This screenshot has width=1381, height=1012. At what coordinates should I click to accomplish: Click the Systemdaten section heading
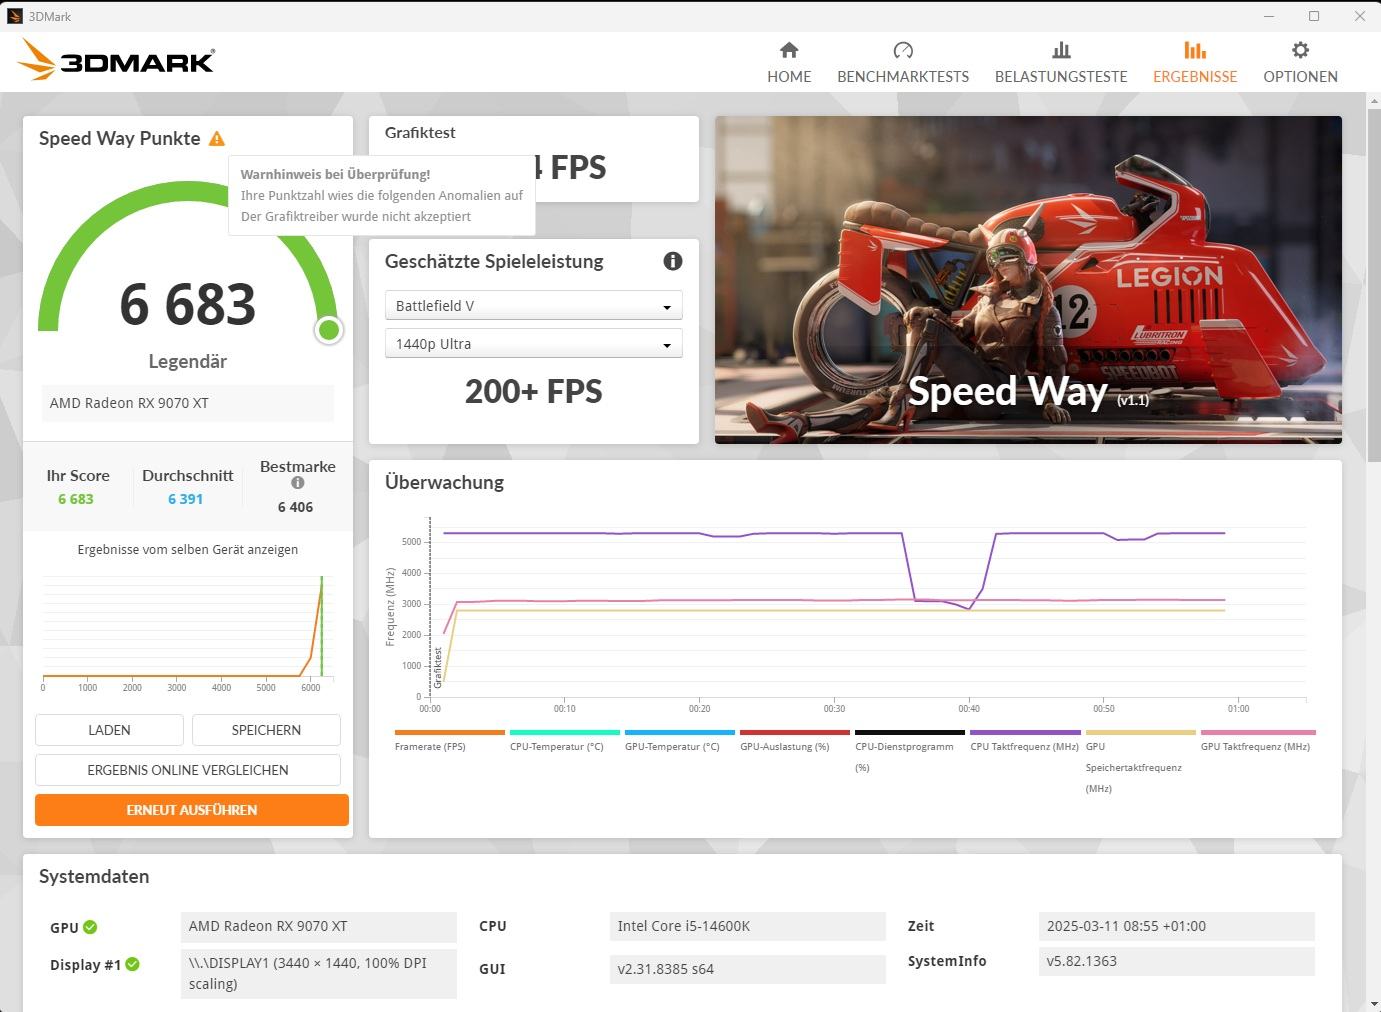[94, 877]
